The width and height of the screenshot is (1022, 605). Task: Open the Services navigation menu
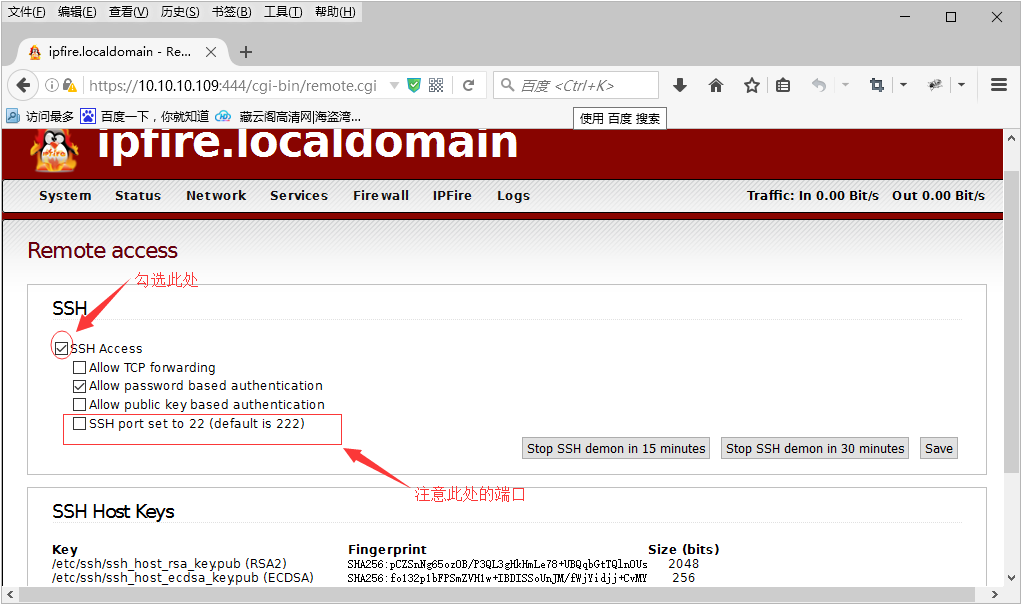[299, 196]
